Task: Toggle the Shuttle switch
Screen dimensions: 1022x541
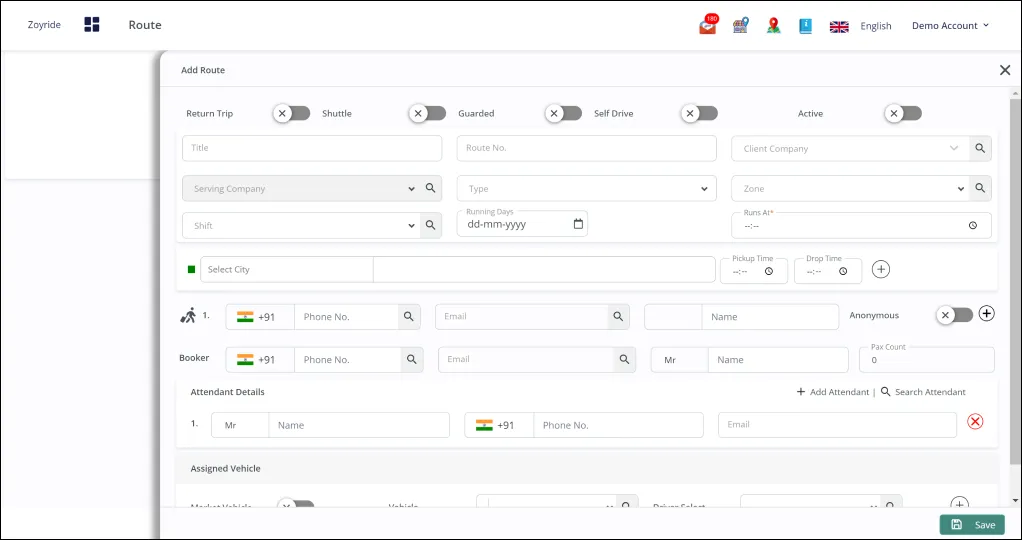Action: (x=428, y=113)
